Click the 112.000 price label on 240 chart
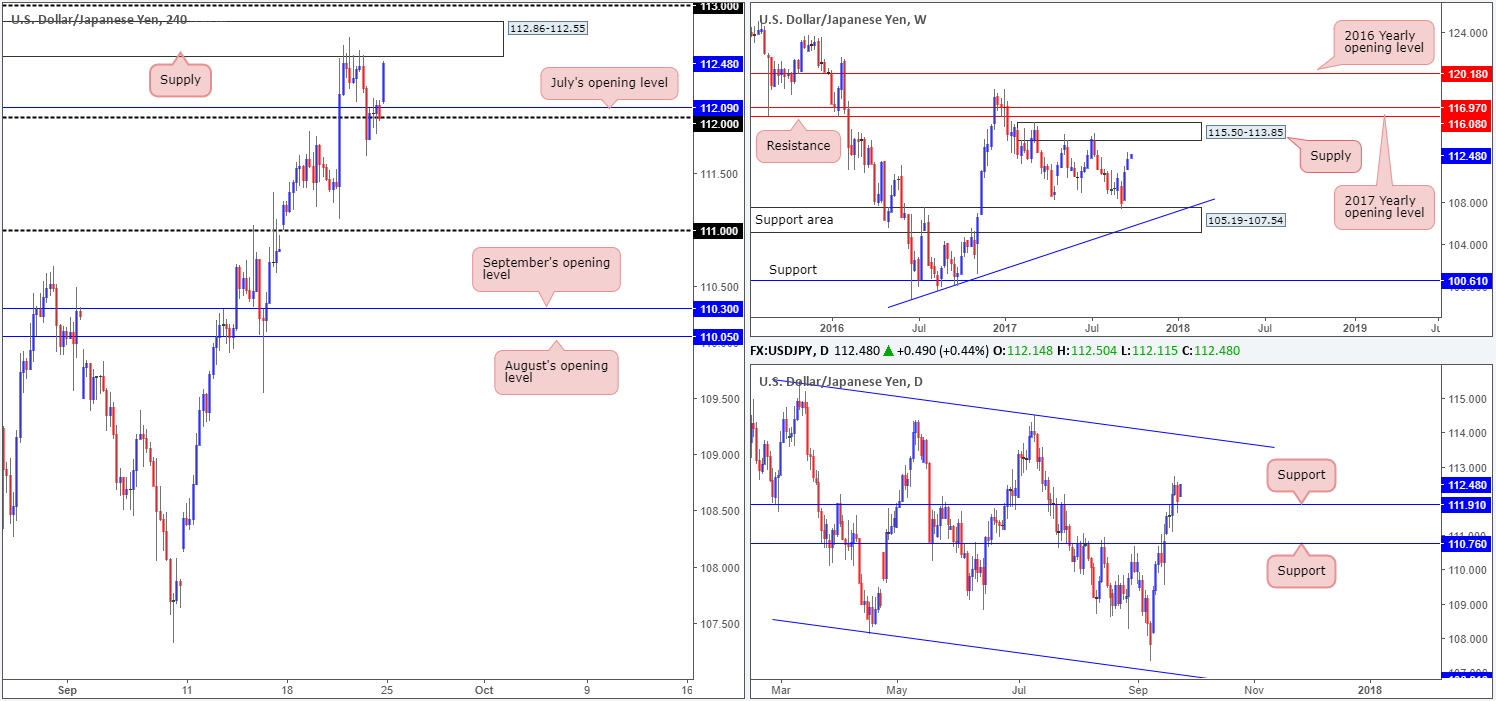Image resolution: width=1496 pixels, height=701 pixels. [720, 123]
